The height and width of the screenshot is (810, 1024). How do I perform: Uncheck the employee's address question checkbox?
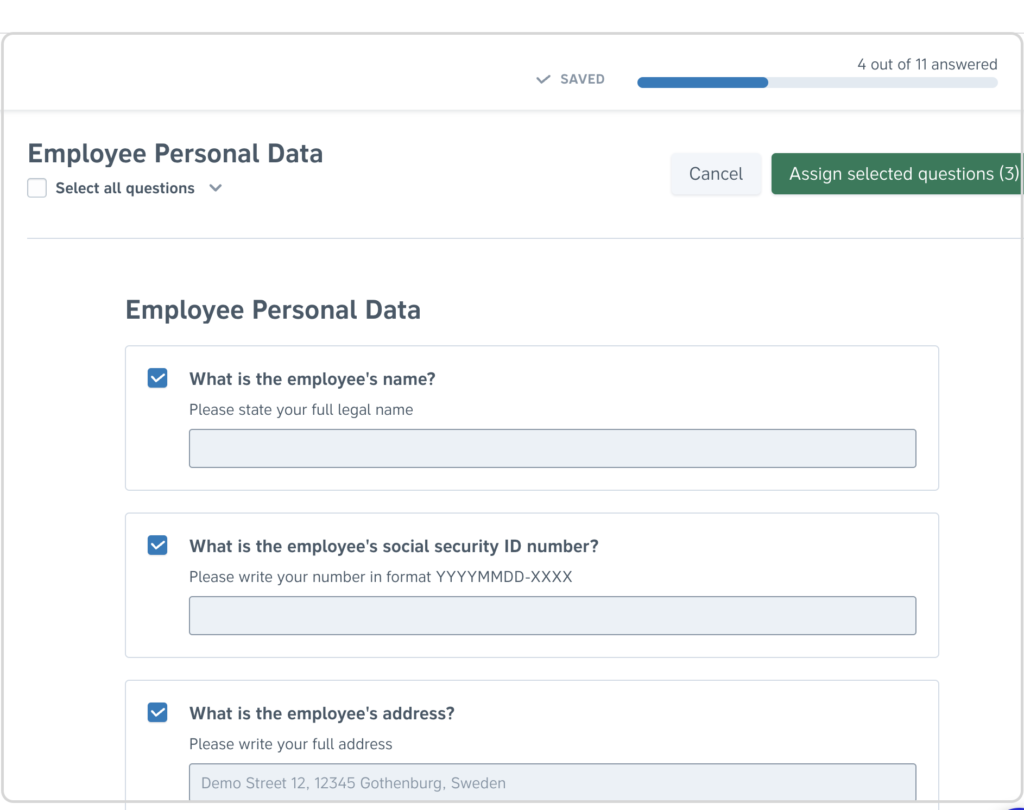click(x=157, y=713)
